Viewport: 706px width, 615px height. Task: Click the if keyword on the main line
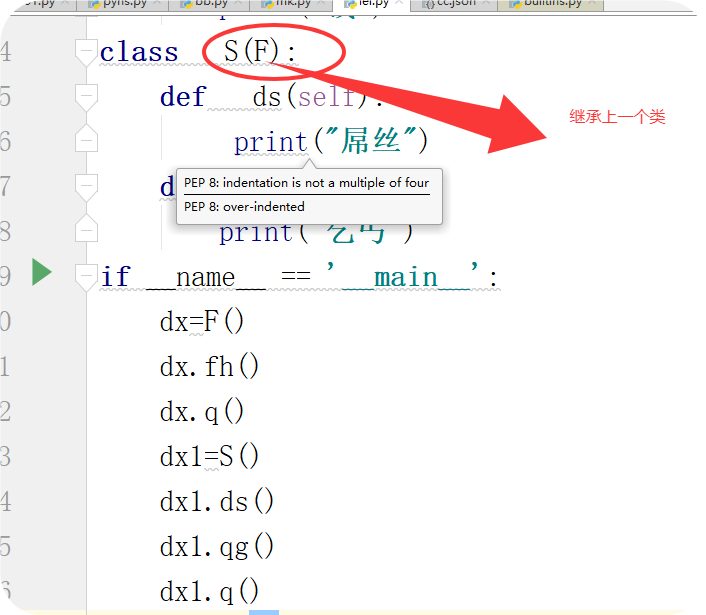[115, 276]
